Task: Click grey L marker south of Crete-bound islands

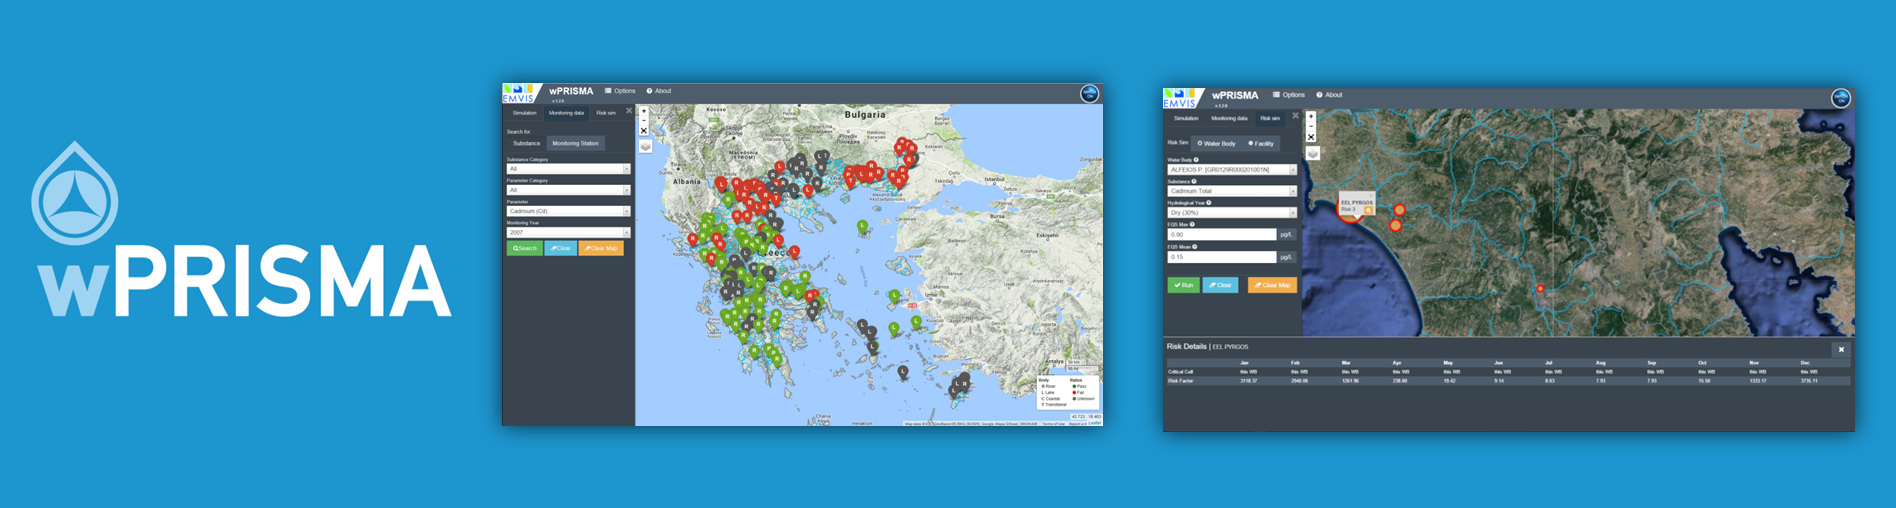Action: coord(903,371)
